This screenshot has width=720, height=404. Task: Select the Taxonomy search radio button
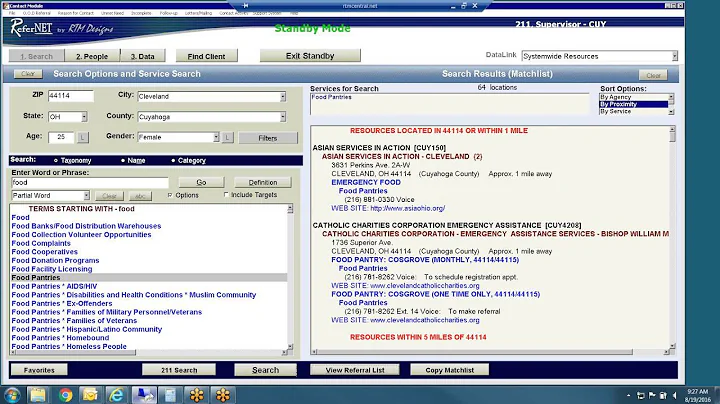(56, 160)
